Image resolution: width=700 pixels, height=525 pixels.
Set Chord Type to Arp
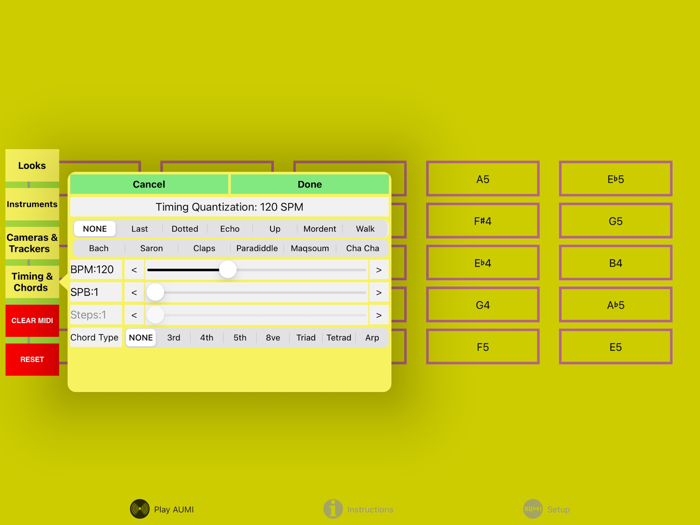click(x=372, y=338)
